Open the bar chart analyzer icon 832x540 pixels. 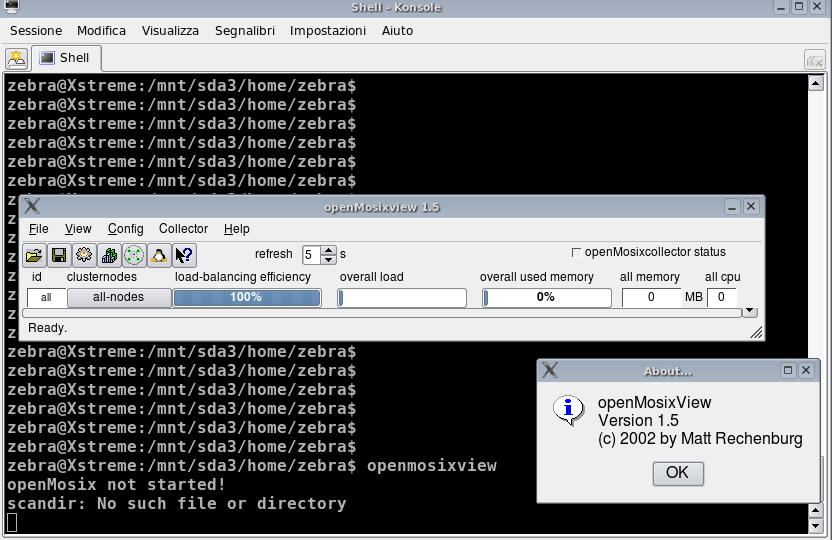109,256
